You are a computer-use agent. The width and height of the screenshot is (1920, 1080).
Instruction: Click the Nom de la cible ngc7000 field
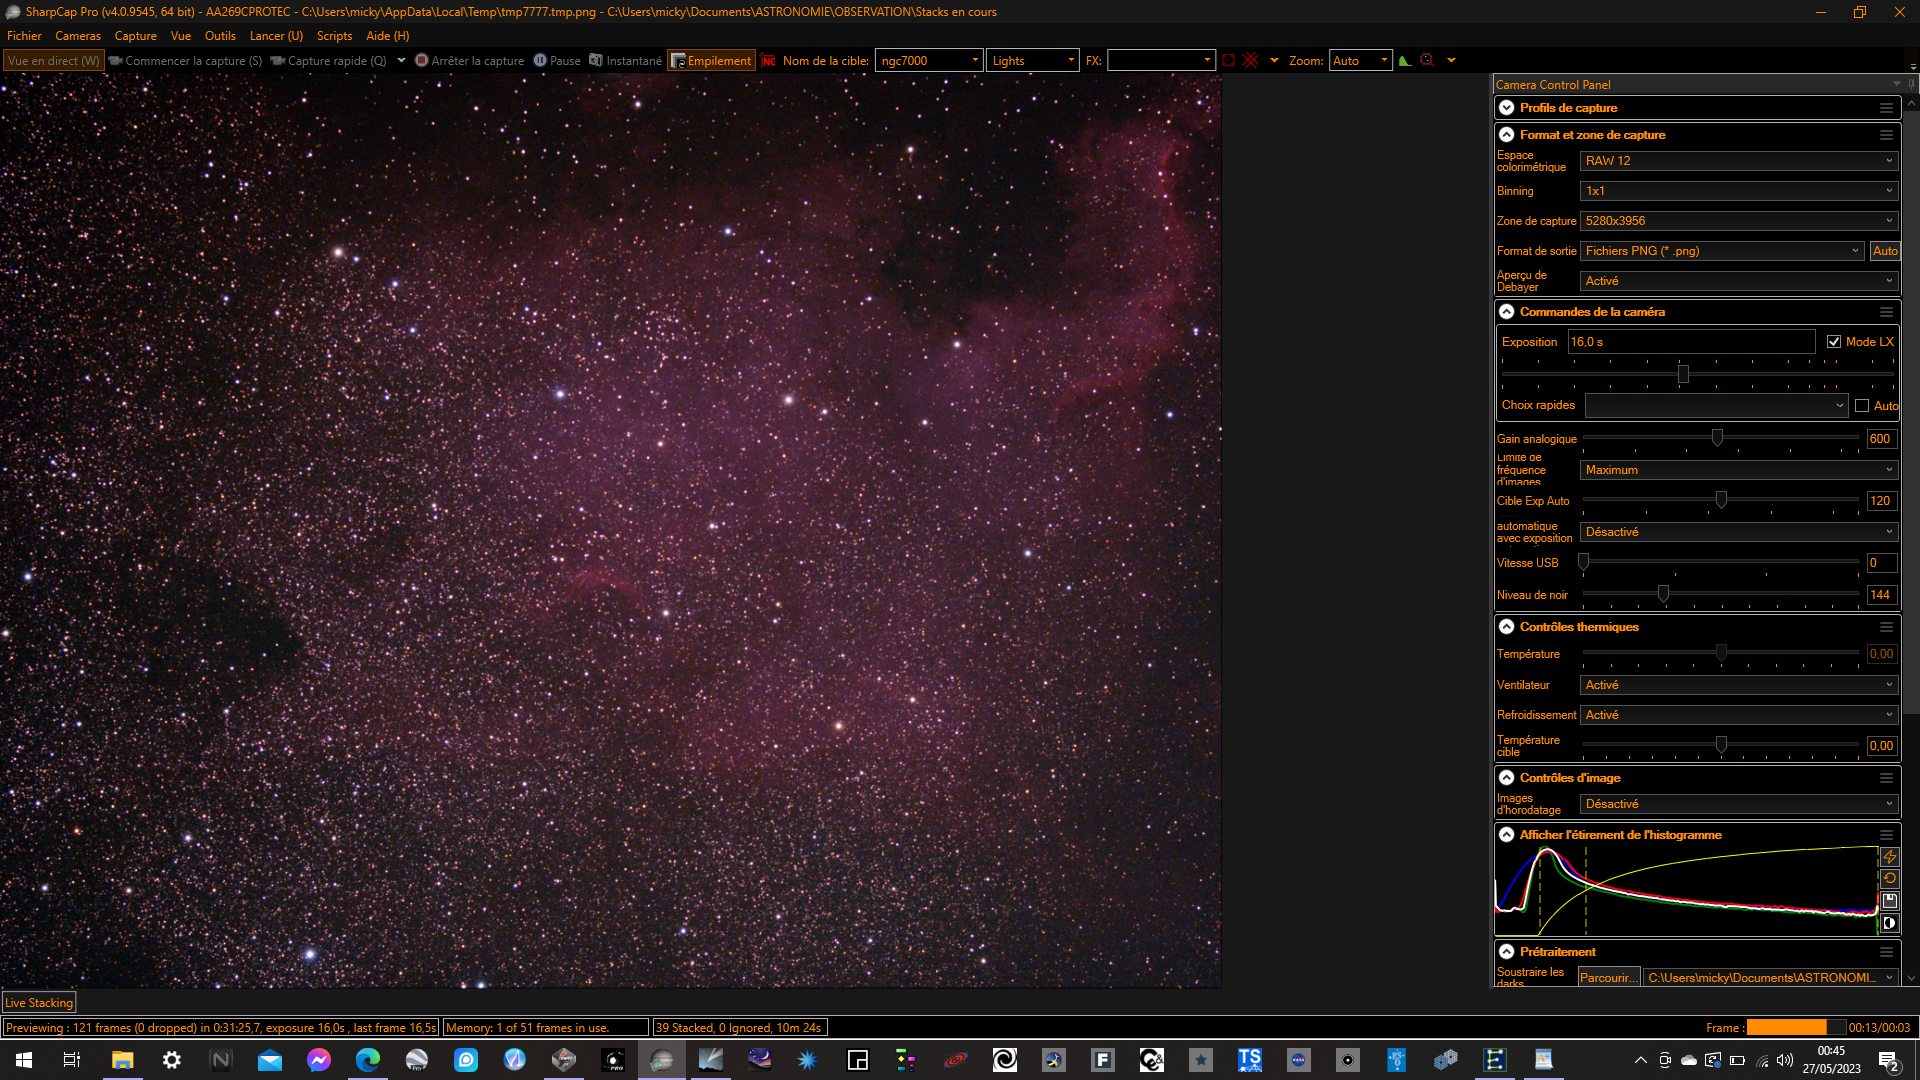[x=929, y=61]
